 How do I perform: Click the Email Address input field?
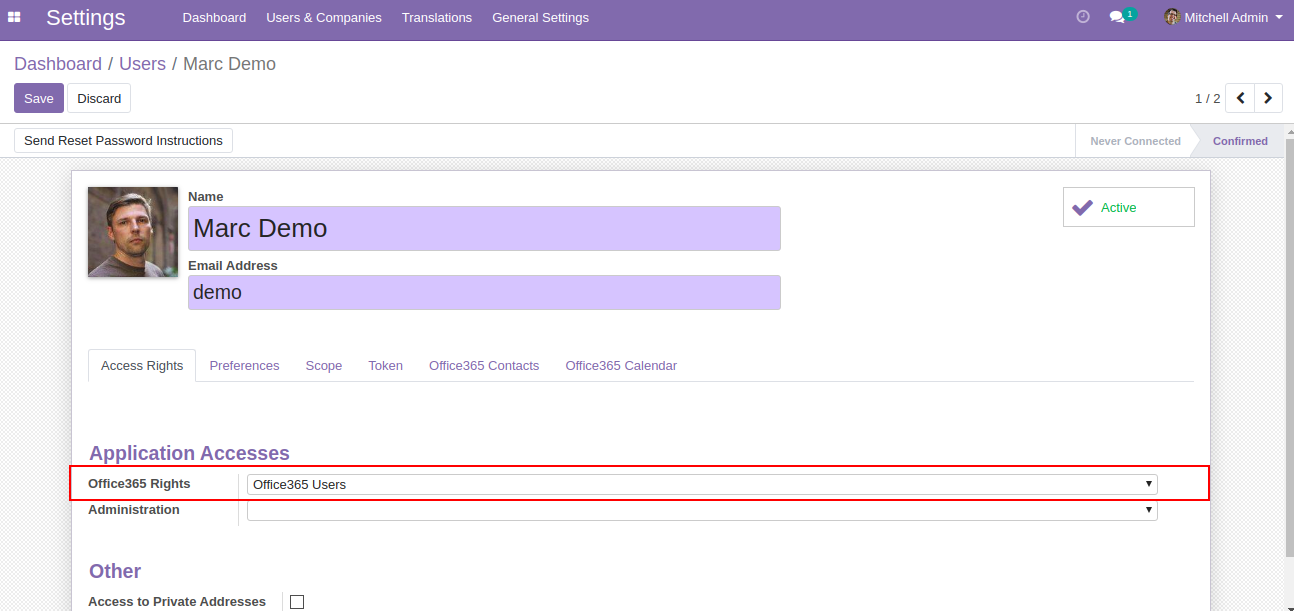pos(484,293)
